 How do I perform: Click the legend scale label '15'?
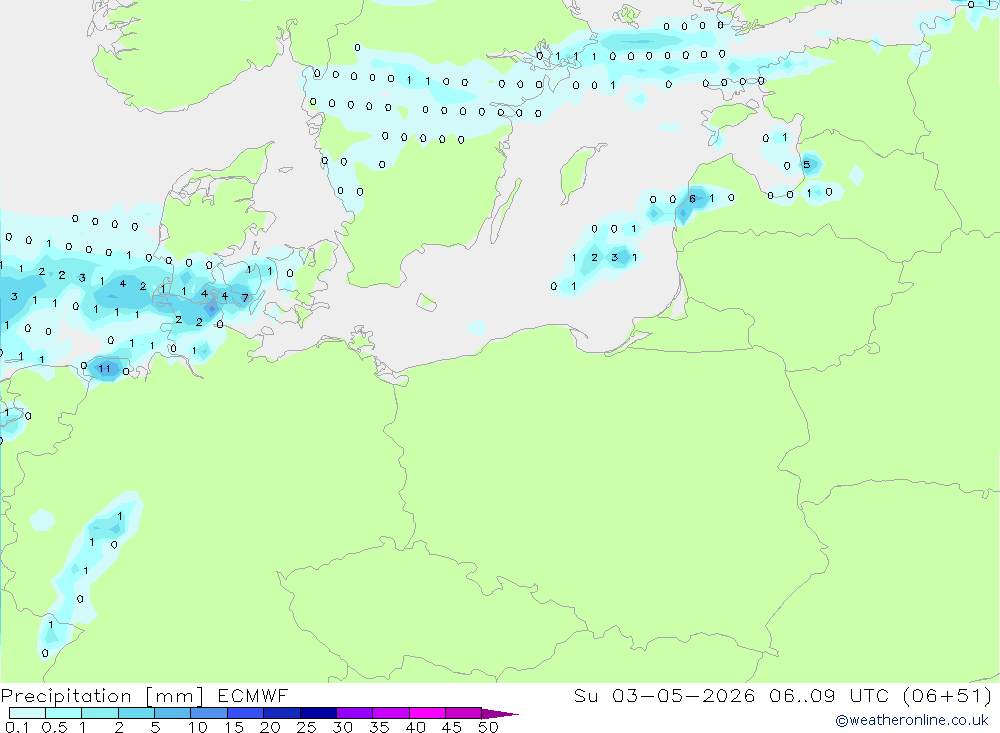click(234, 727)
